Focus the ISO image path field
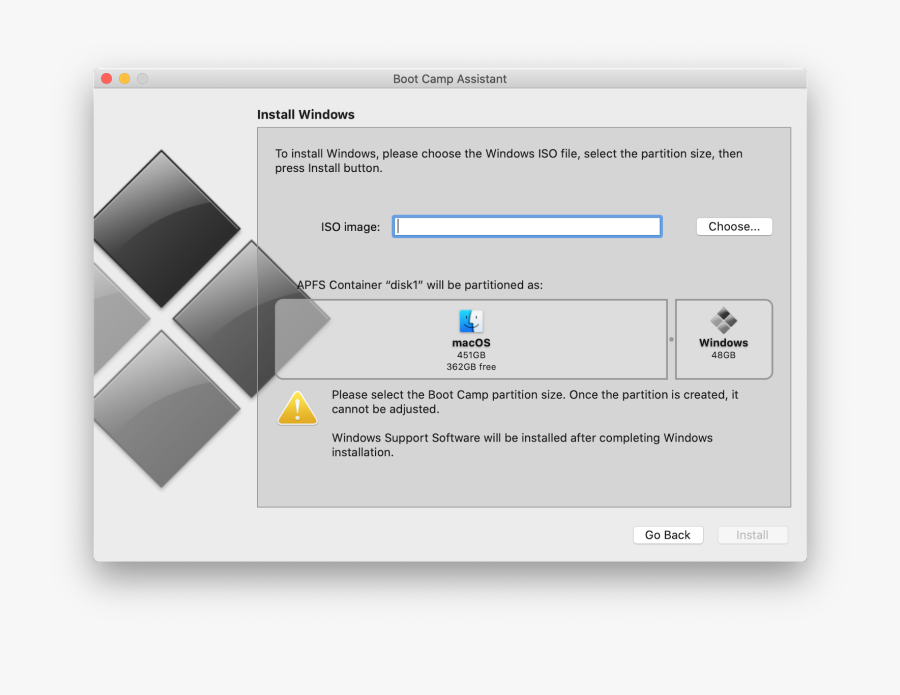Screen dimensions: 900x695 tap(527, 227)
